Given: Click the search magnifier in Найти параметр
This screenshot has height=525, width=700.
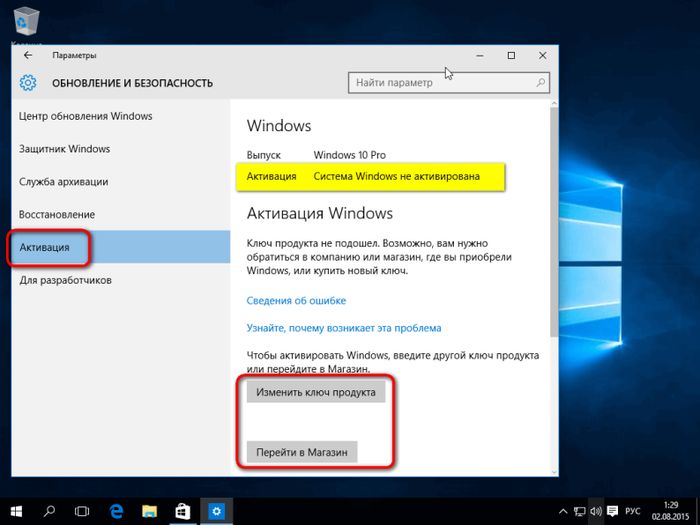Looking at the screenshot, I should pyautogui.click(x=540, y=83).
